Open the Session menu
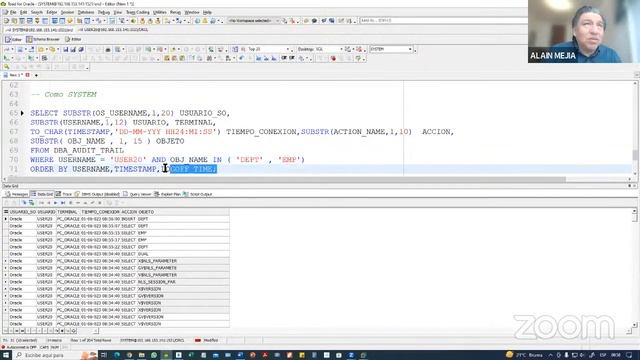This screenshot has height=360, width=640. (67, 13)
